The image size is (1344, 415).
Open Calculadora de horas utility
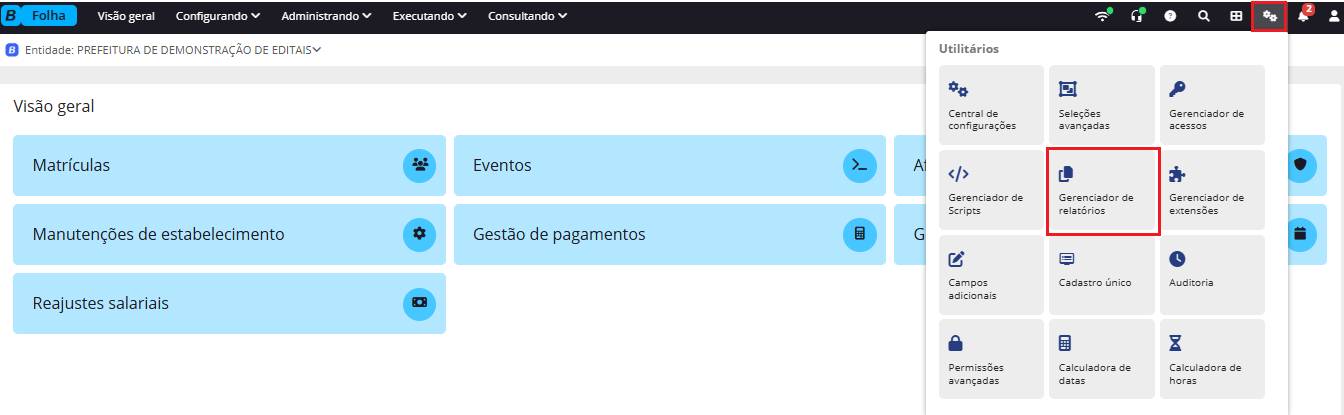(1212, 360)
